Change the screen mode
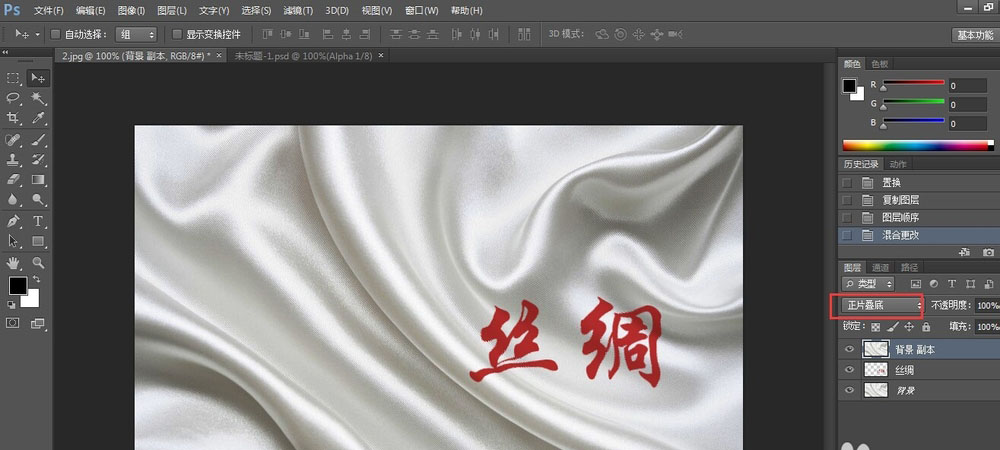 [x=38, y=323]
